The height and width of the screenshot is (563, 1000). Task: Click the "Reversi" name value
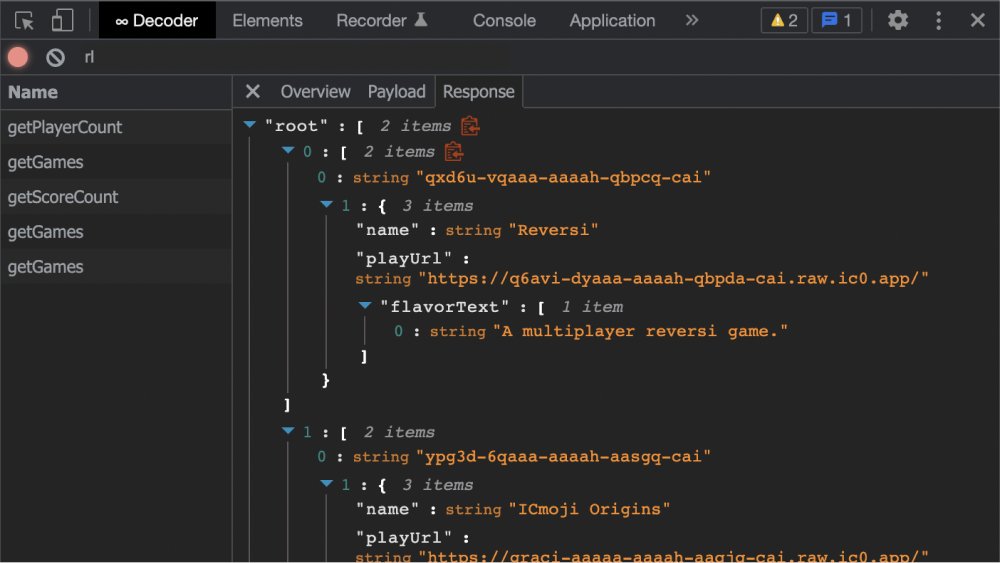pos(554,230)
